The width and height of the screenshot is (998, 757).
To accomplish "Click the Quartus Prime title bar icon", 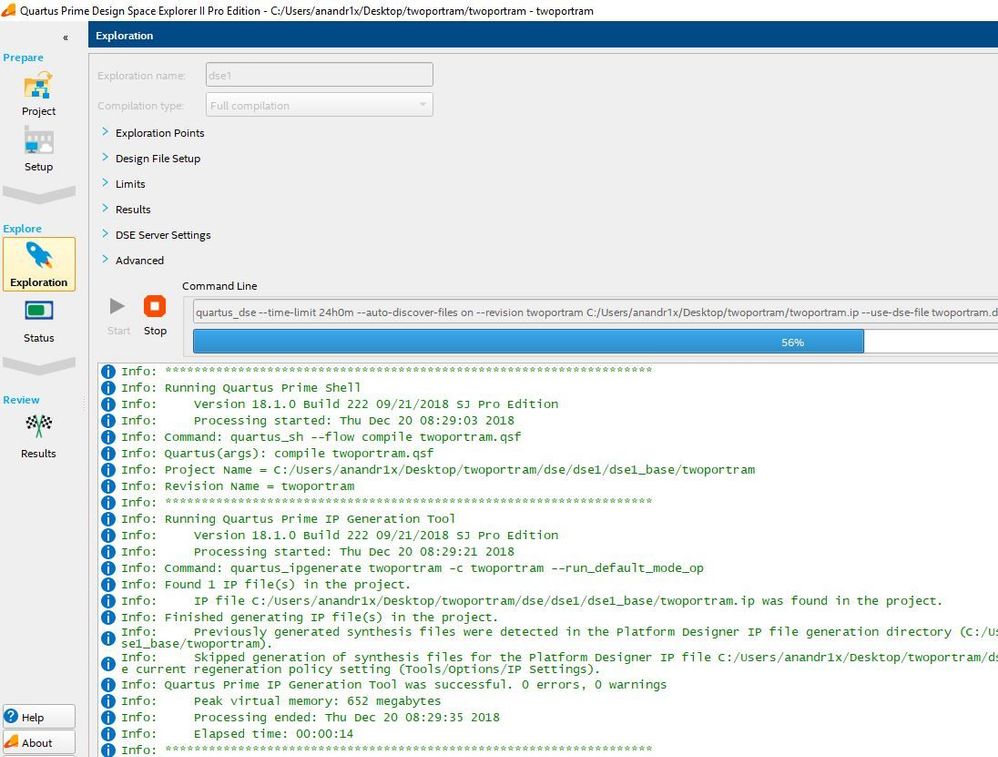I will pyautogui.click(x=9, y=10).
